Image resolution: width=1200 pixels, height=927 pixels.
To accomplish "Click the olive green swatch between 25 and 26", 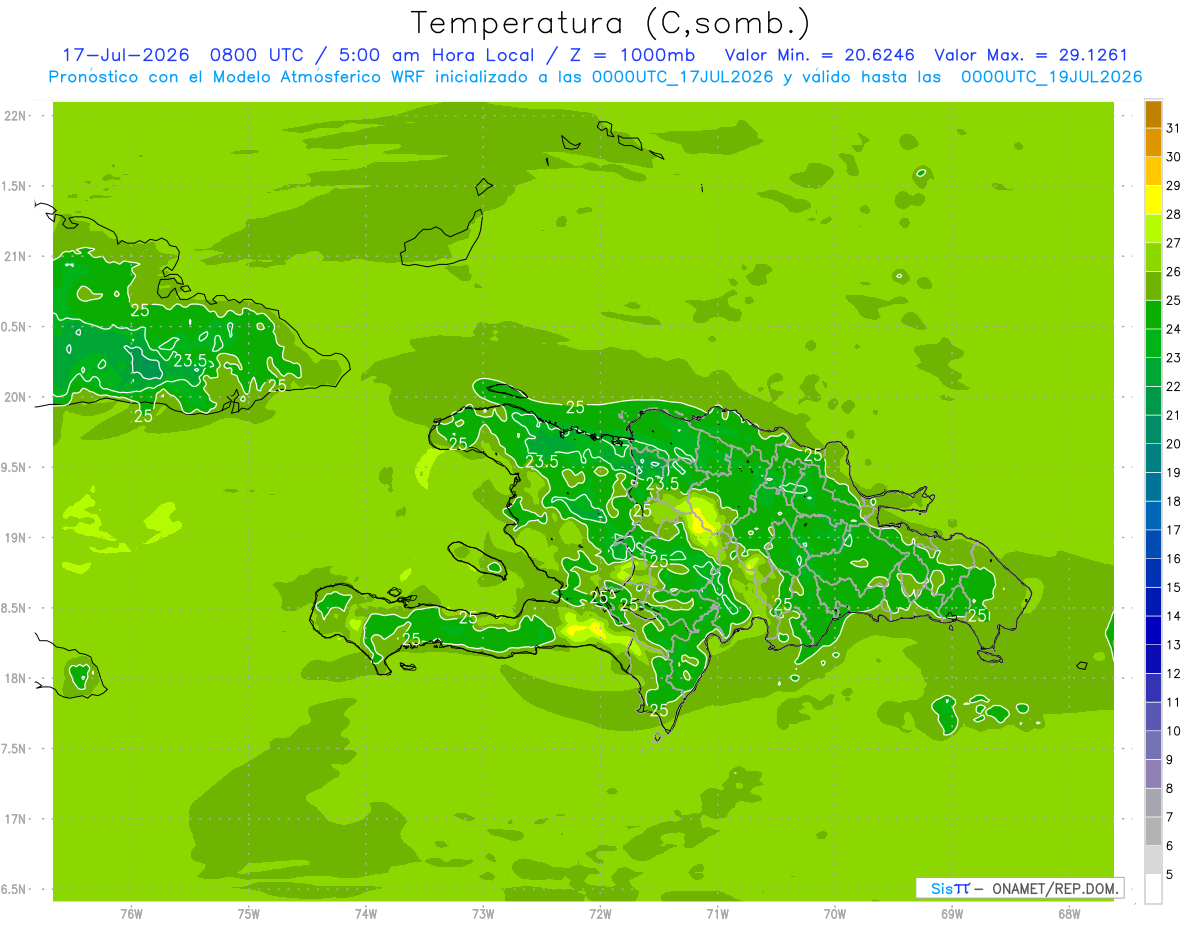I will pyautogui.click(x=1153, y=286).
